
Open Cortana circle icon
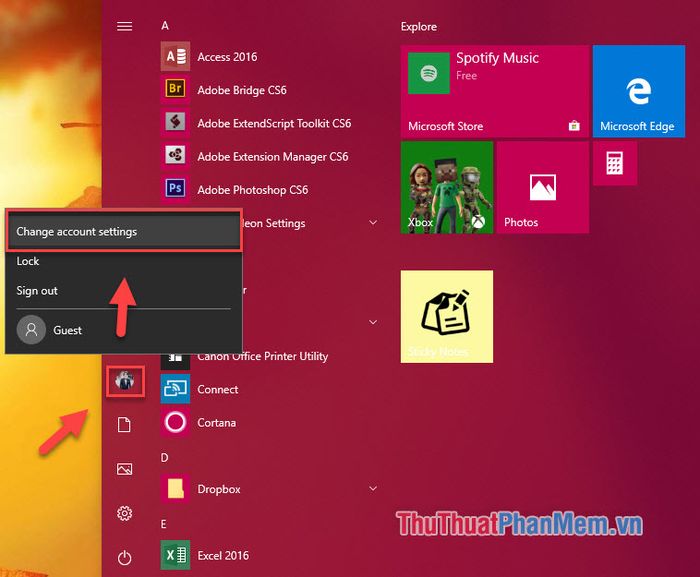click(175, 422)
